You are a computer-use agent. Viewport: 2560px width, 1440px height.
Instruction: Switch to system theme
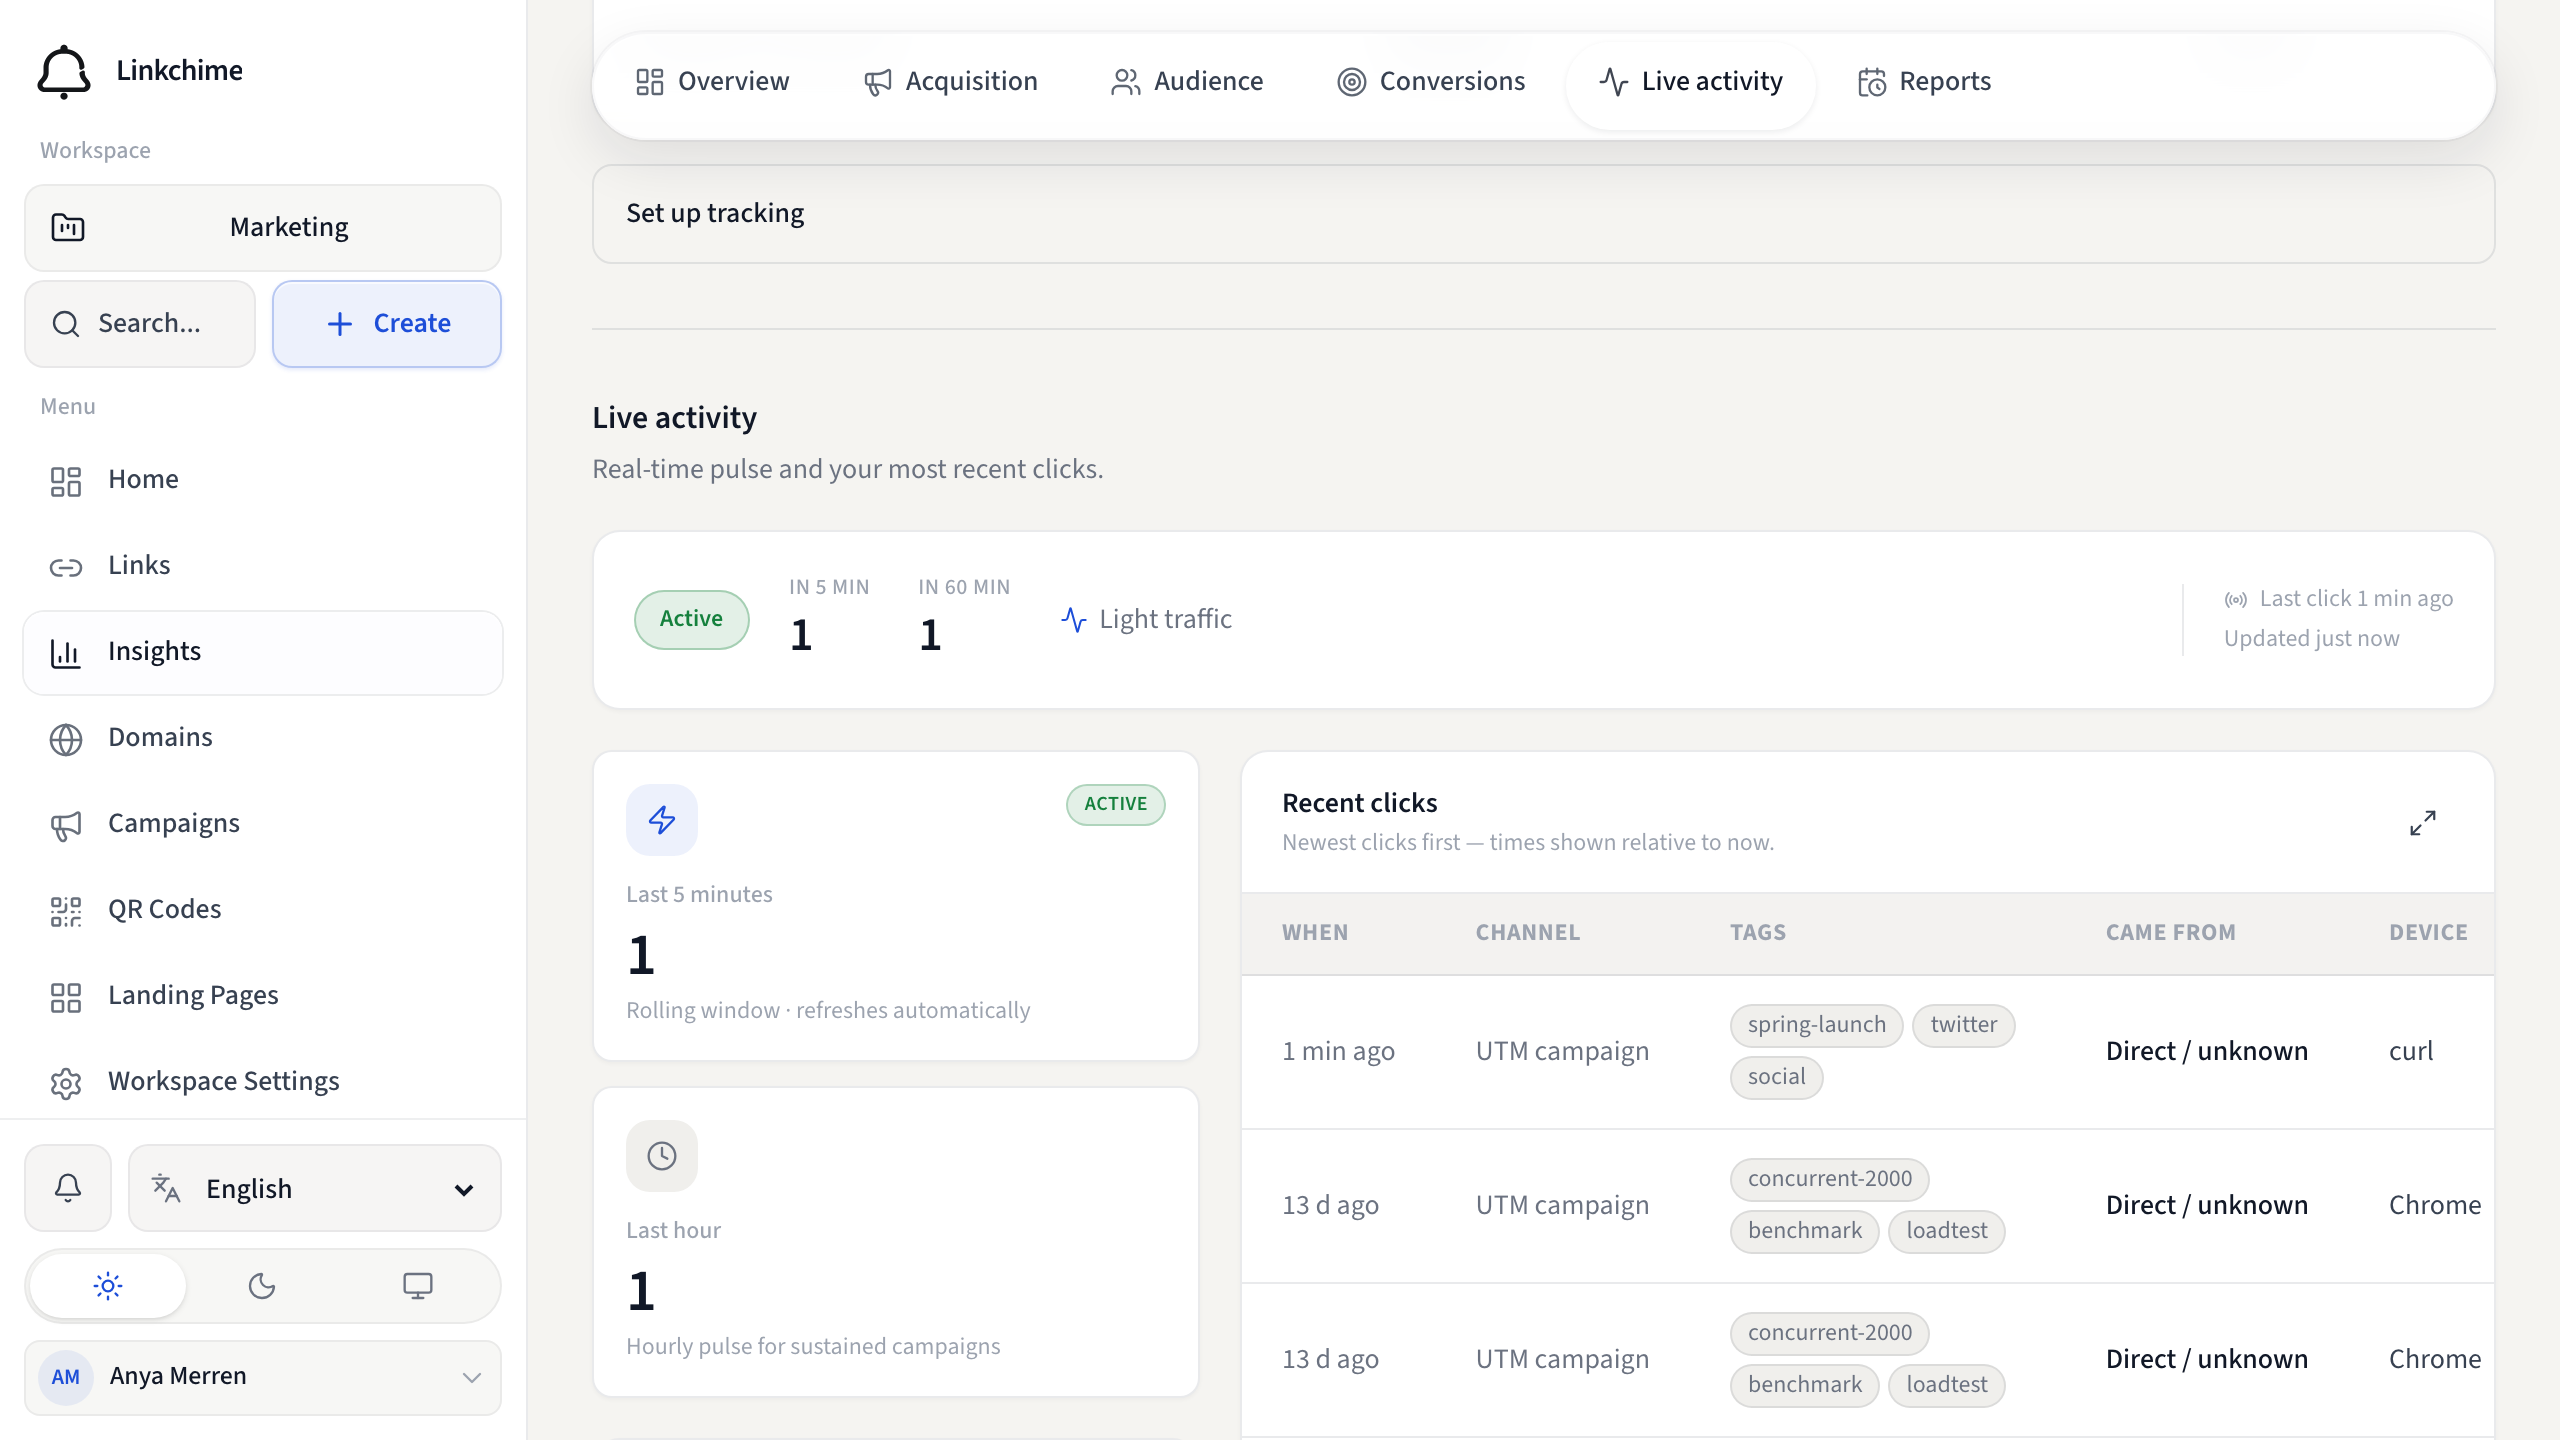pyautogui.click(x=418, y=1286)
